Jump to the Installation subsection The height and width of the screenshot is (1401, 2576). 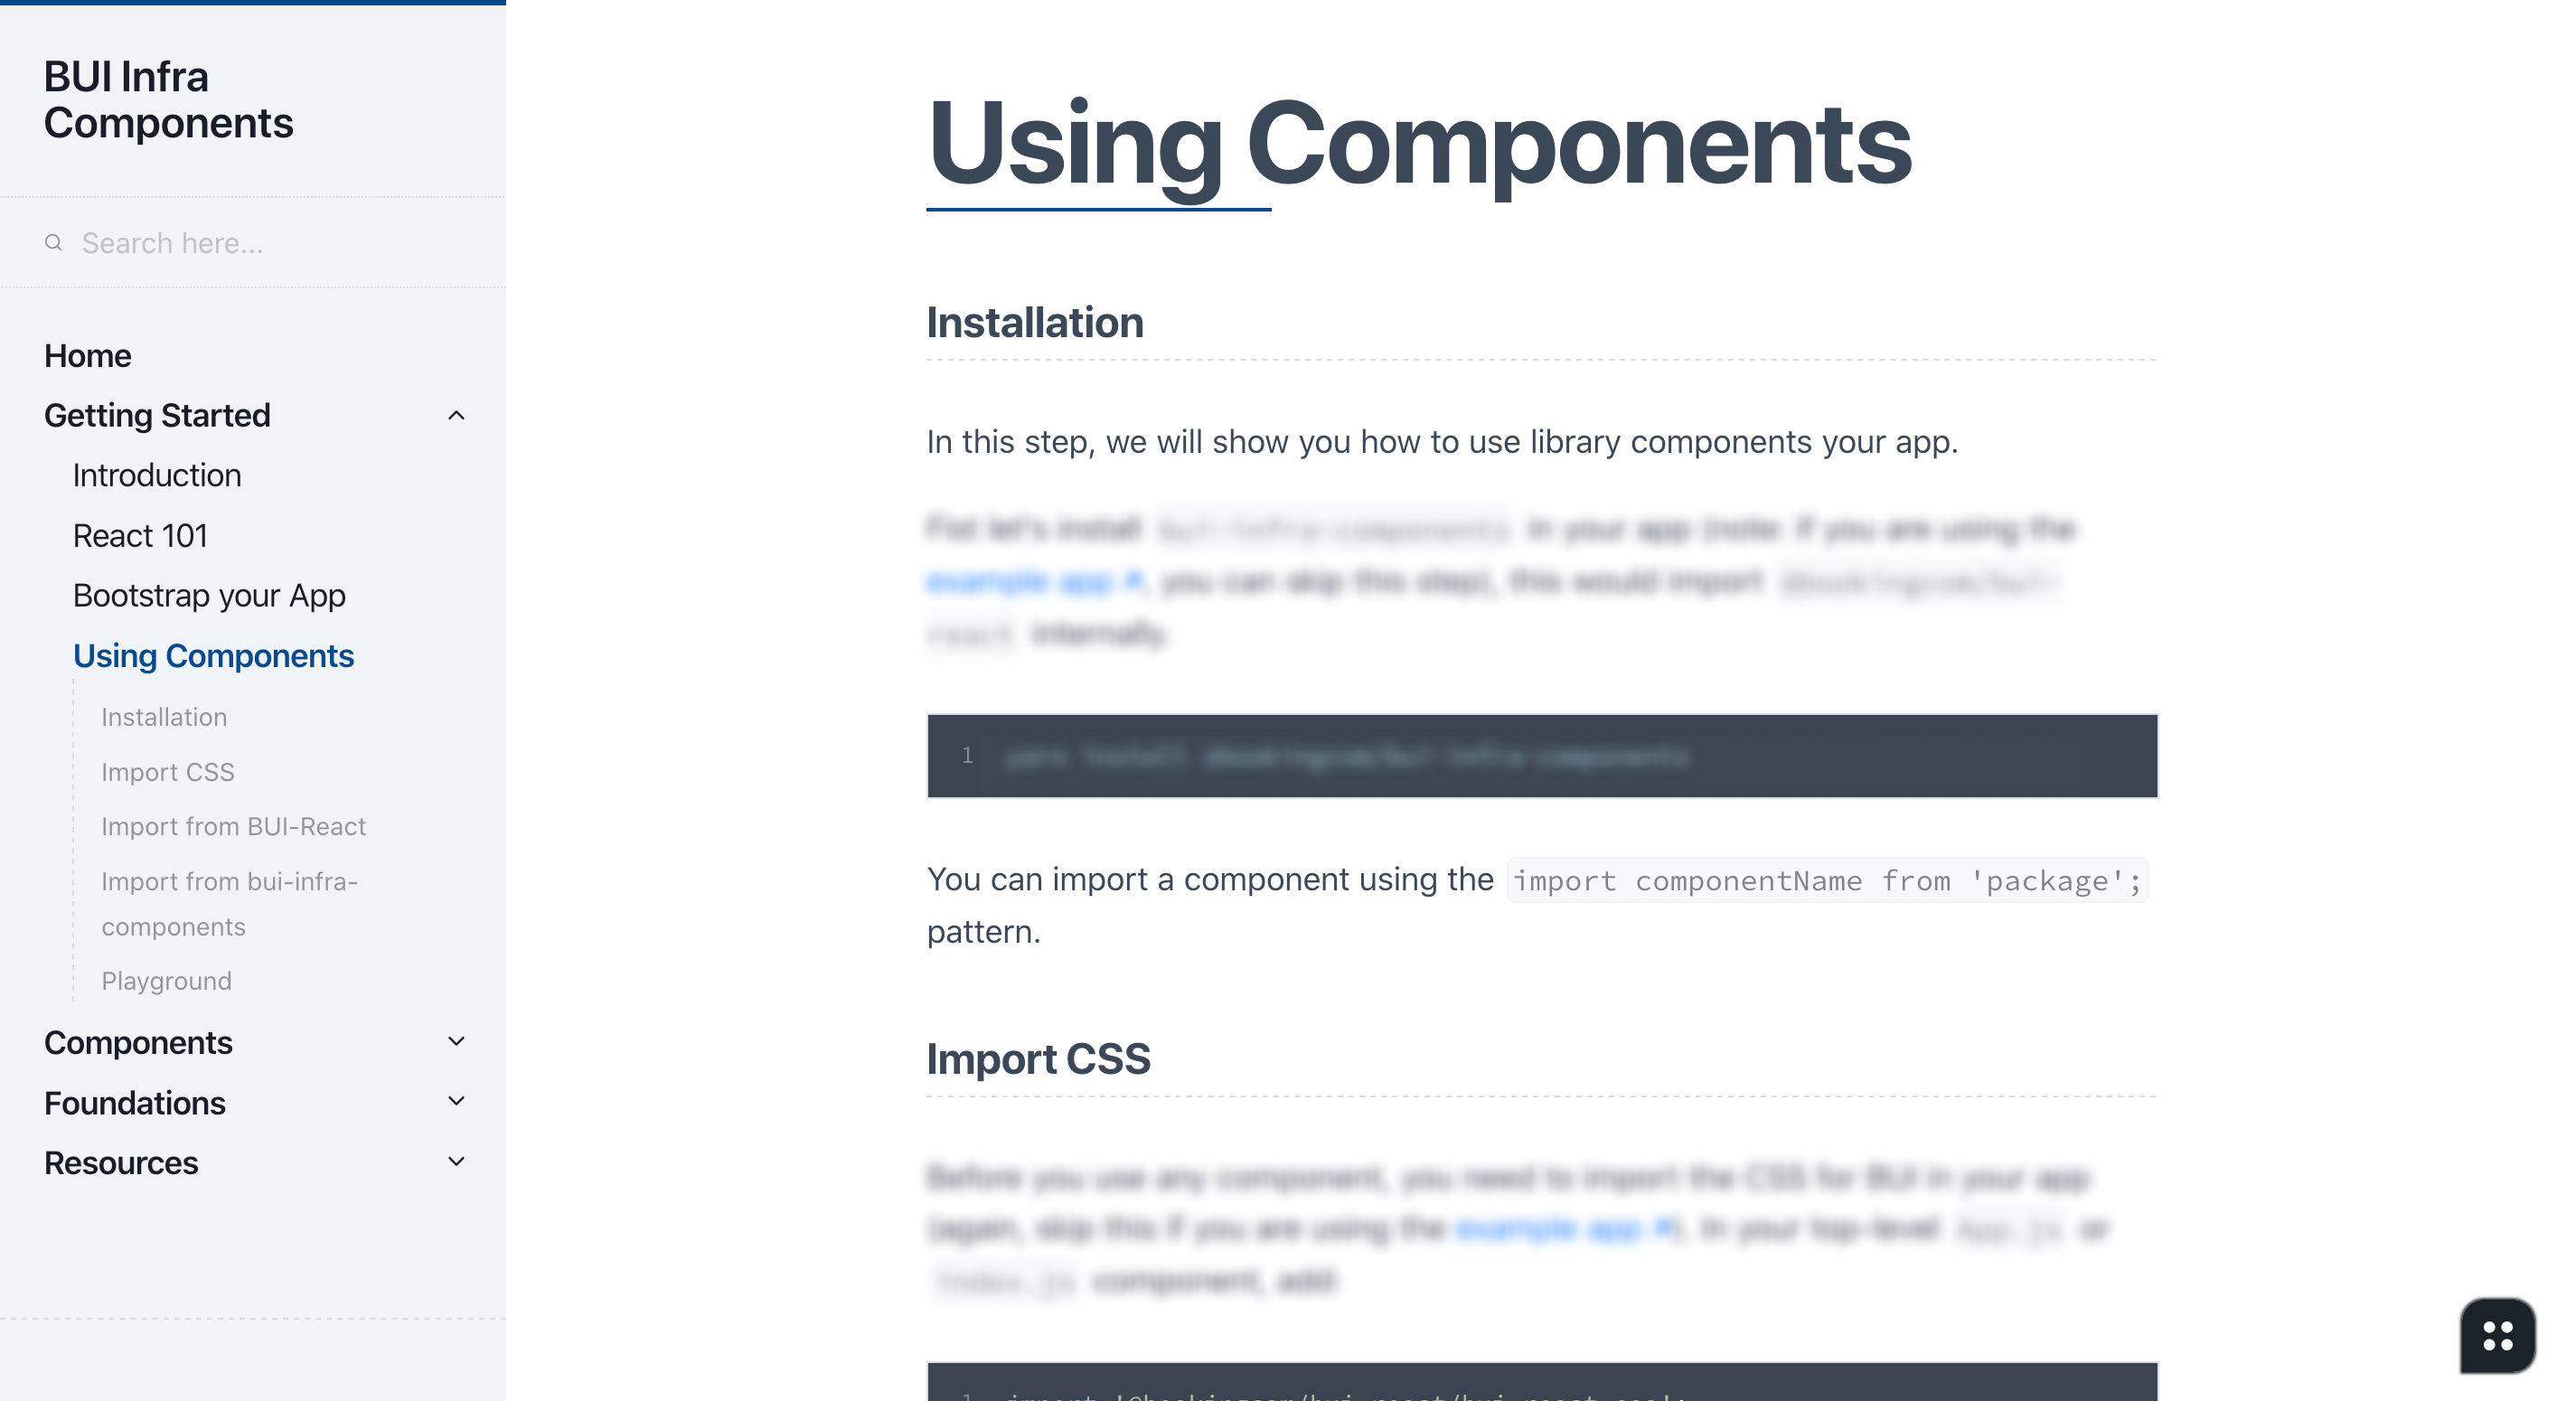pyautogui.click(x=164, y=716)
